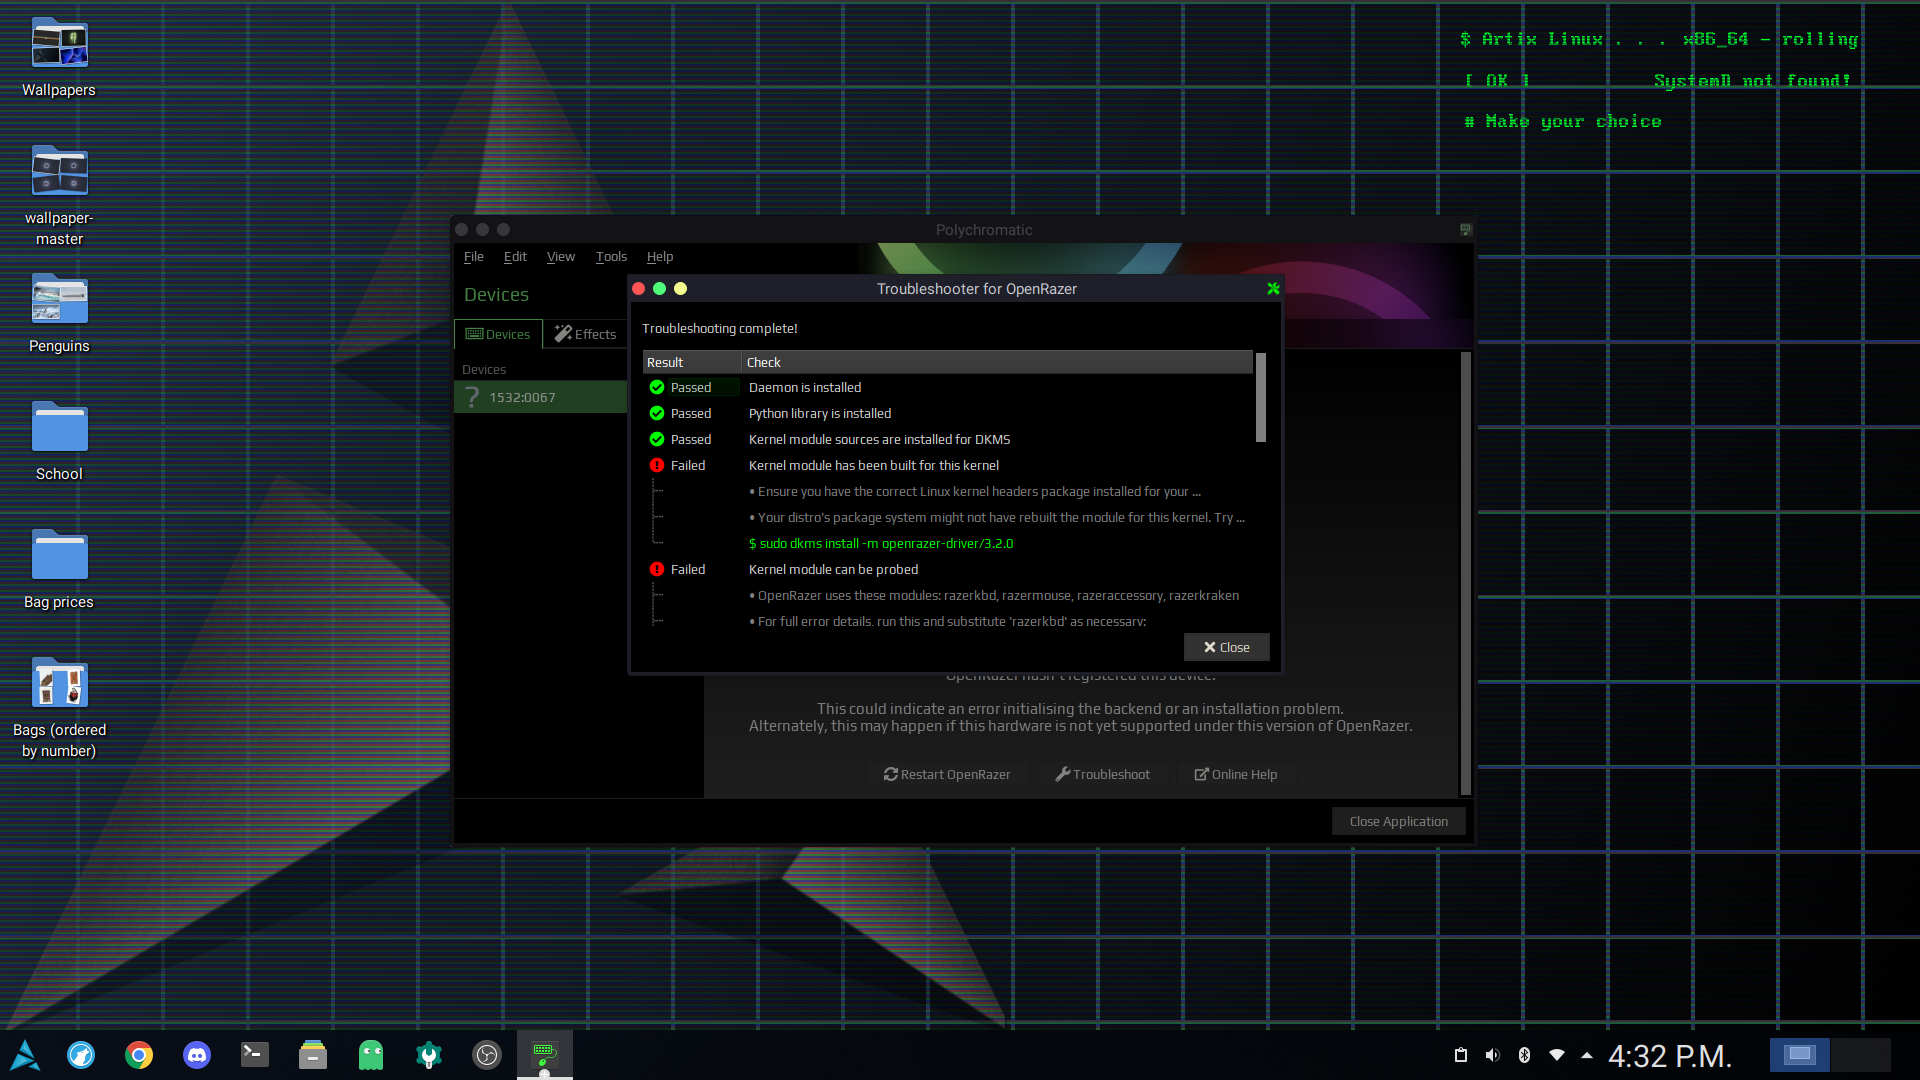Close the OpenRazer troubleshooter dialog
Screen dimensions: 1920x1080
1226,647
